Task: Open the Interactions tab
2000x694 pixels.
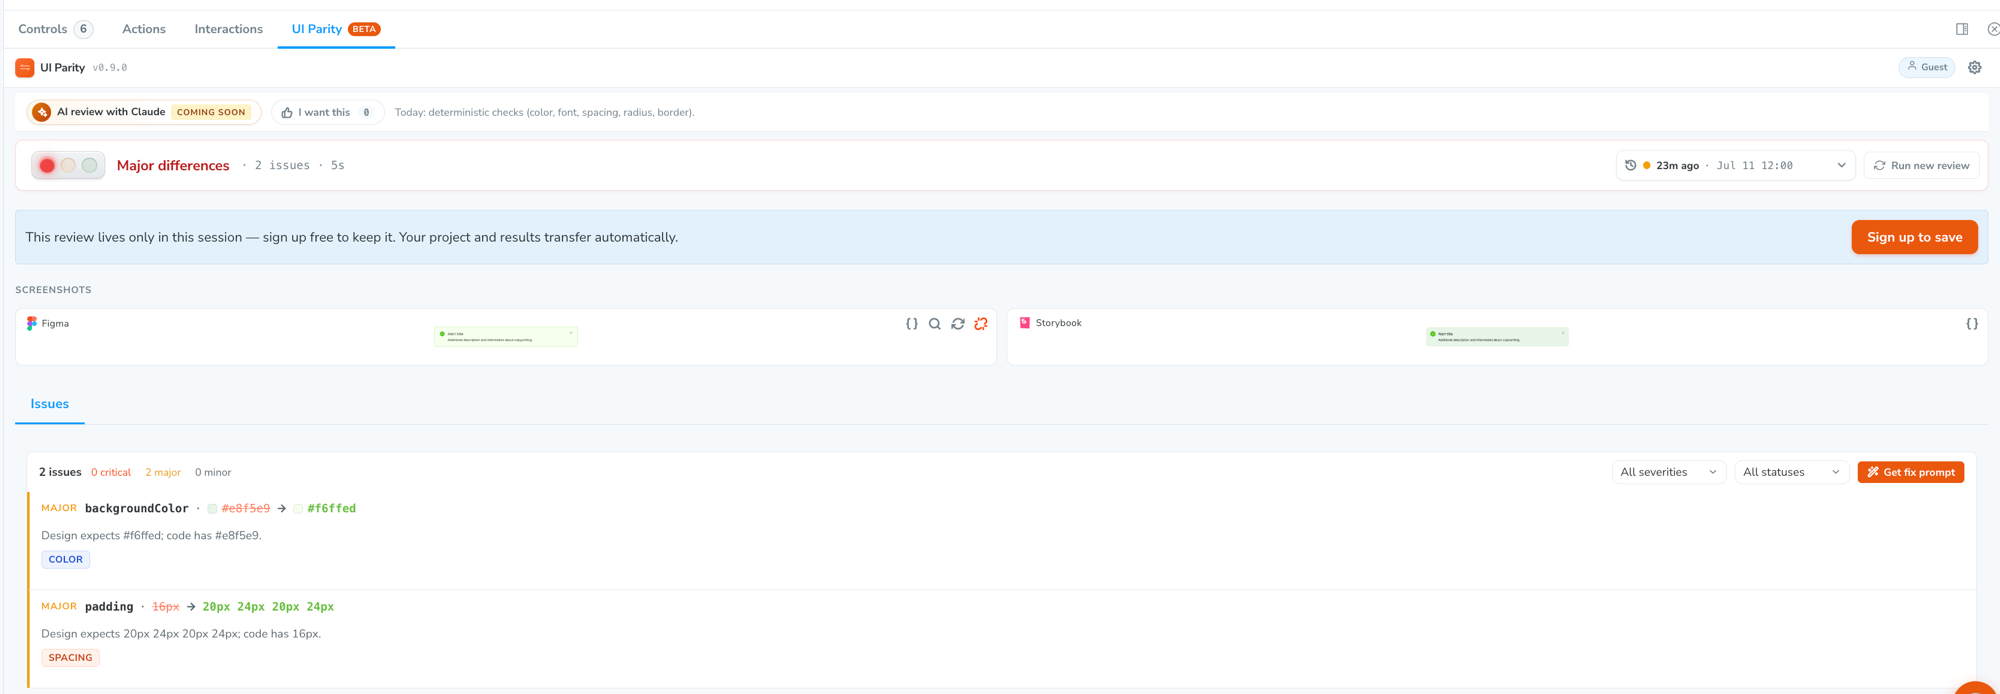Action: pyautogui.click(x=228, y=29)
